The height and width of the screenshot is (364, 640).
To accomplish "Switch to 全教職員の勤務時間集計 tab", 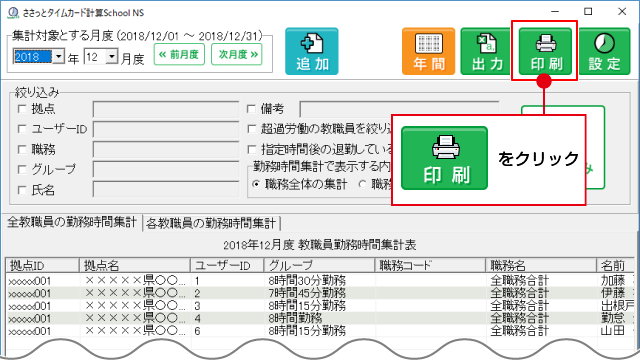I will click(72, 222).
